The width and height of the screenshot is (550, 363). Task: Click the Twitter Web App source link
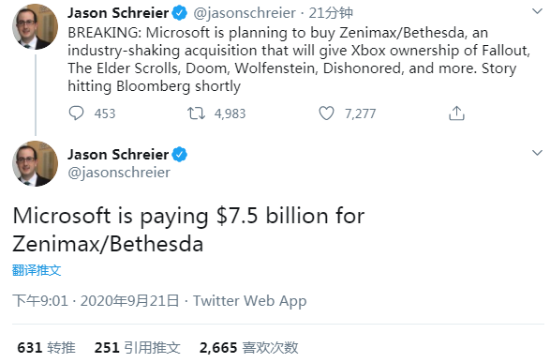tap(250, 301)
